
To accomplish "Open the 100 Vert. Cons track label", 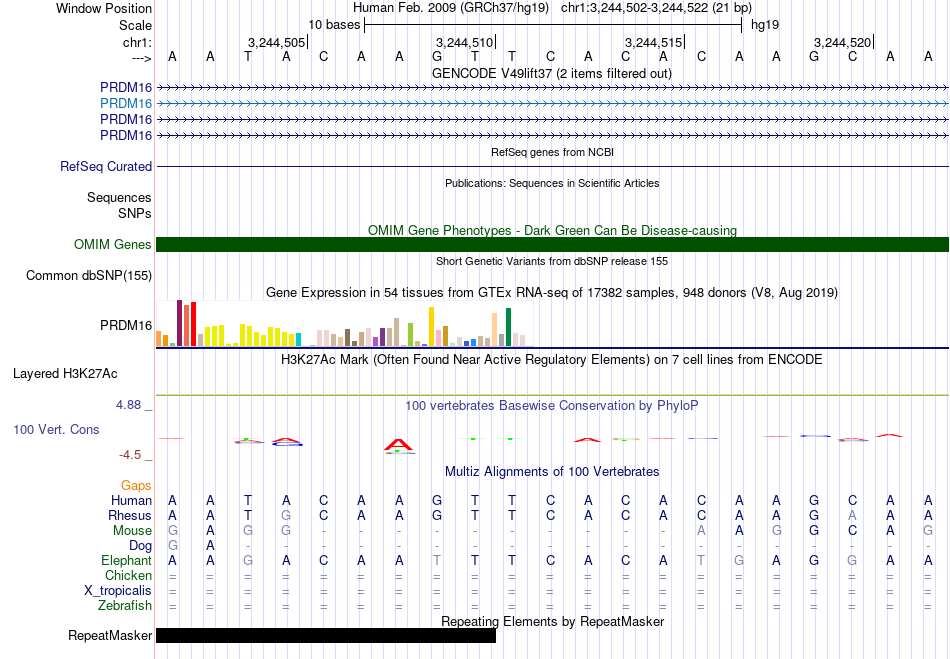I will [56, 429].
